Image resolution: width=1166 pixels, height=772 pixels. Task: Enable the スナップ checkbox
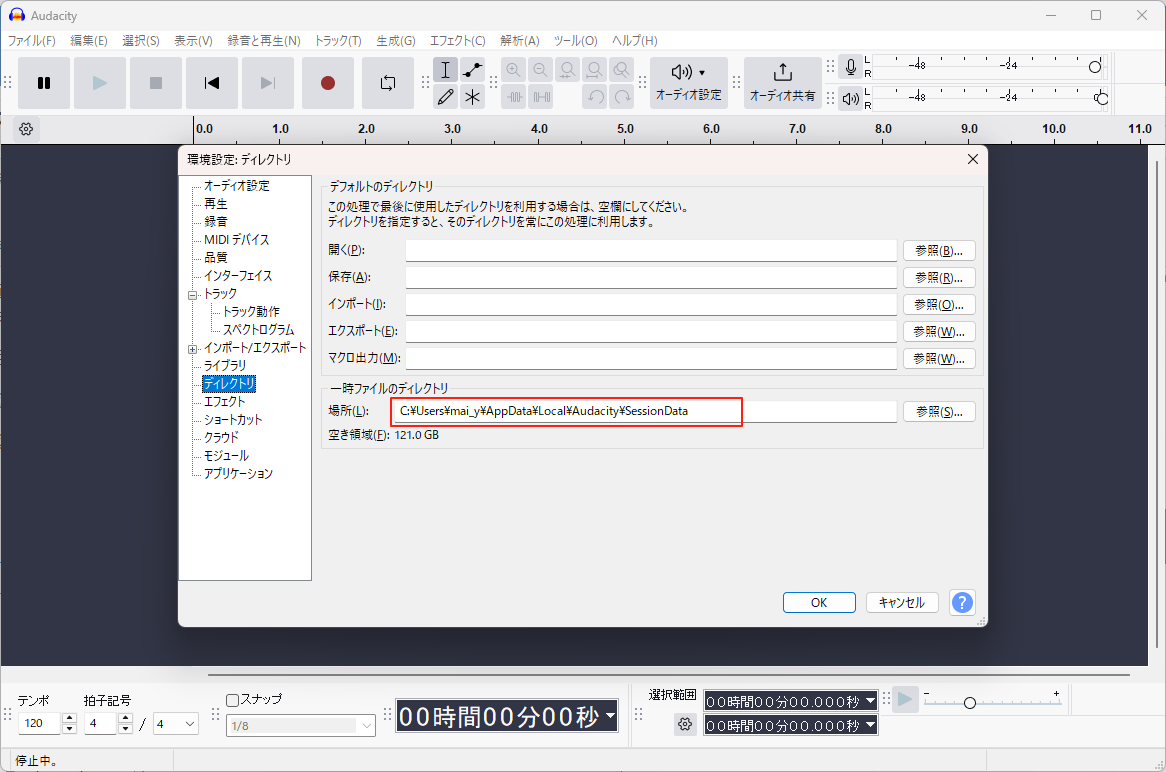232,700
